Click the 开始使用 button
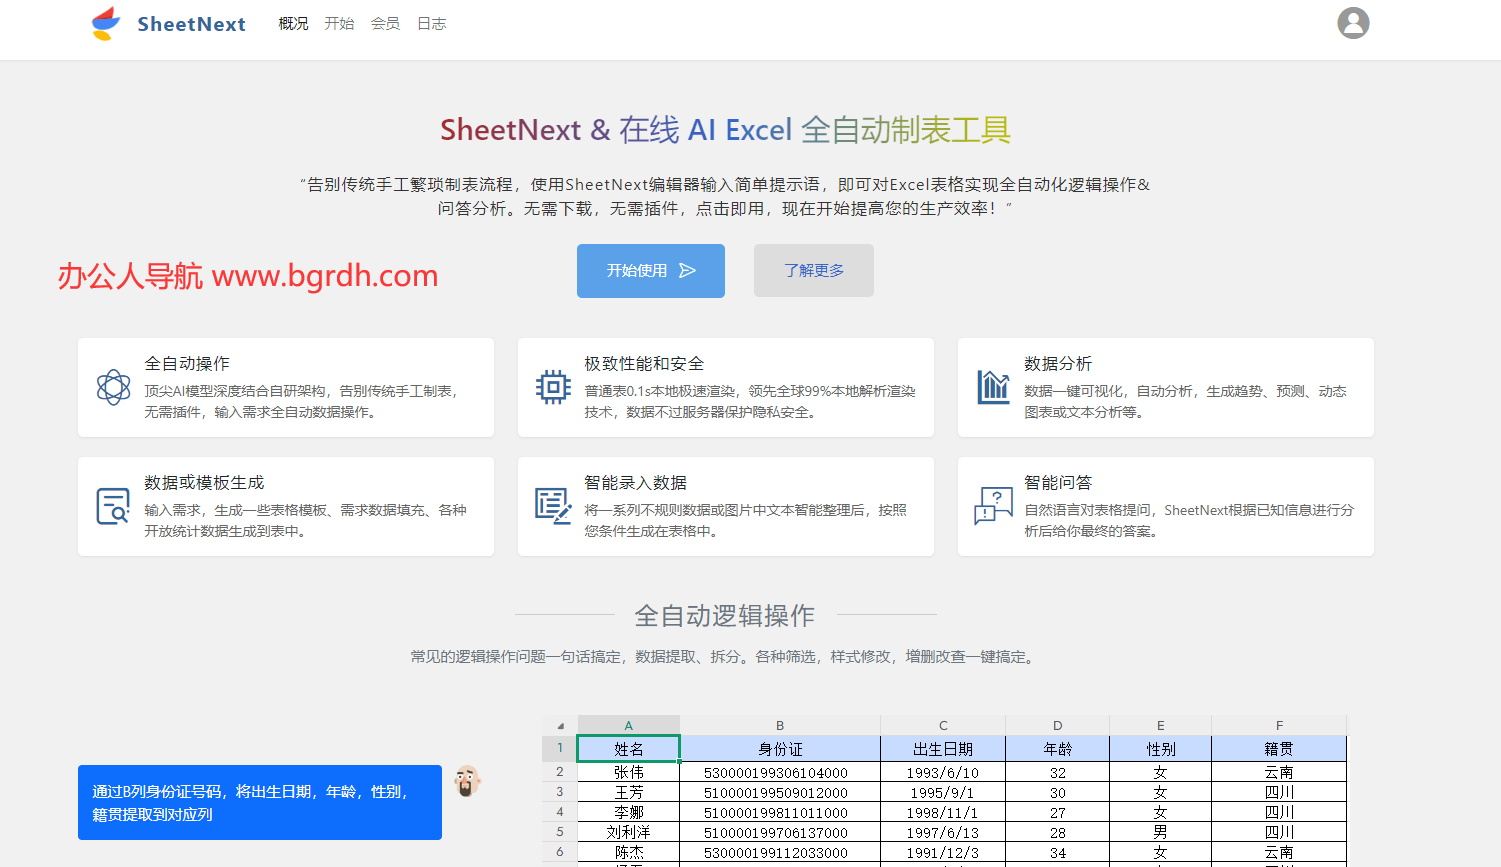1501x867 pixels. click(x=650, y=270)
